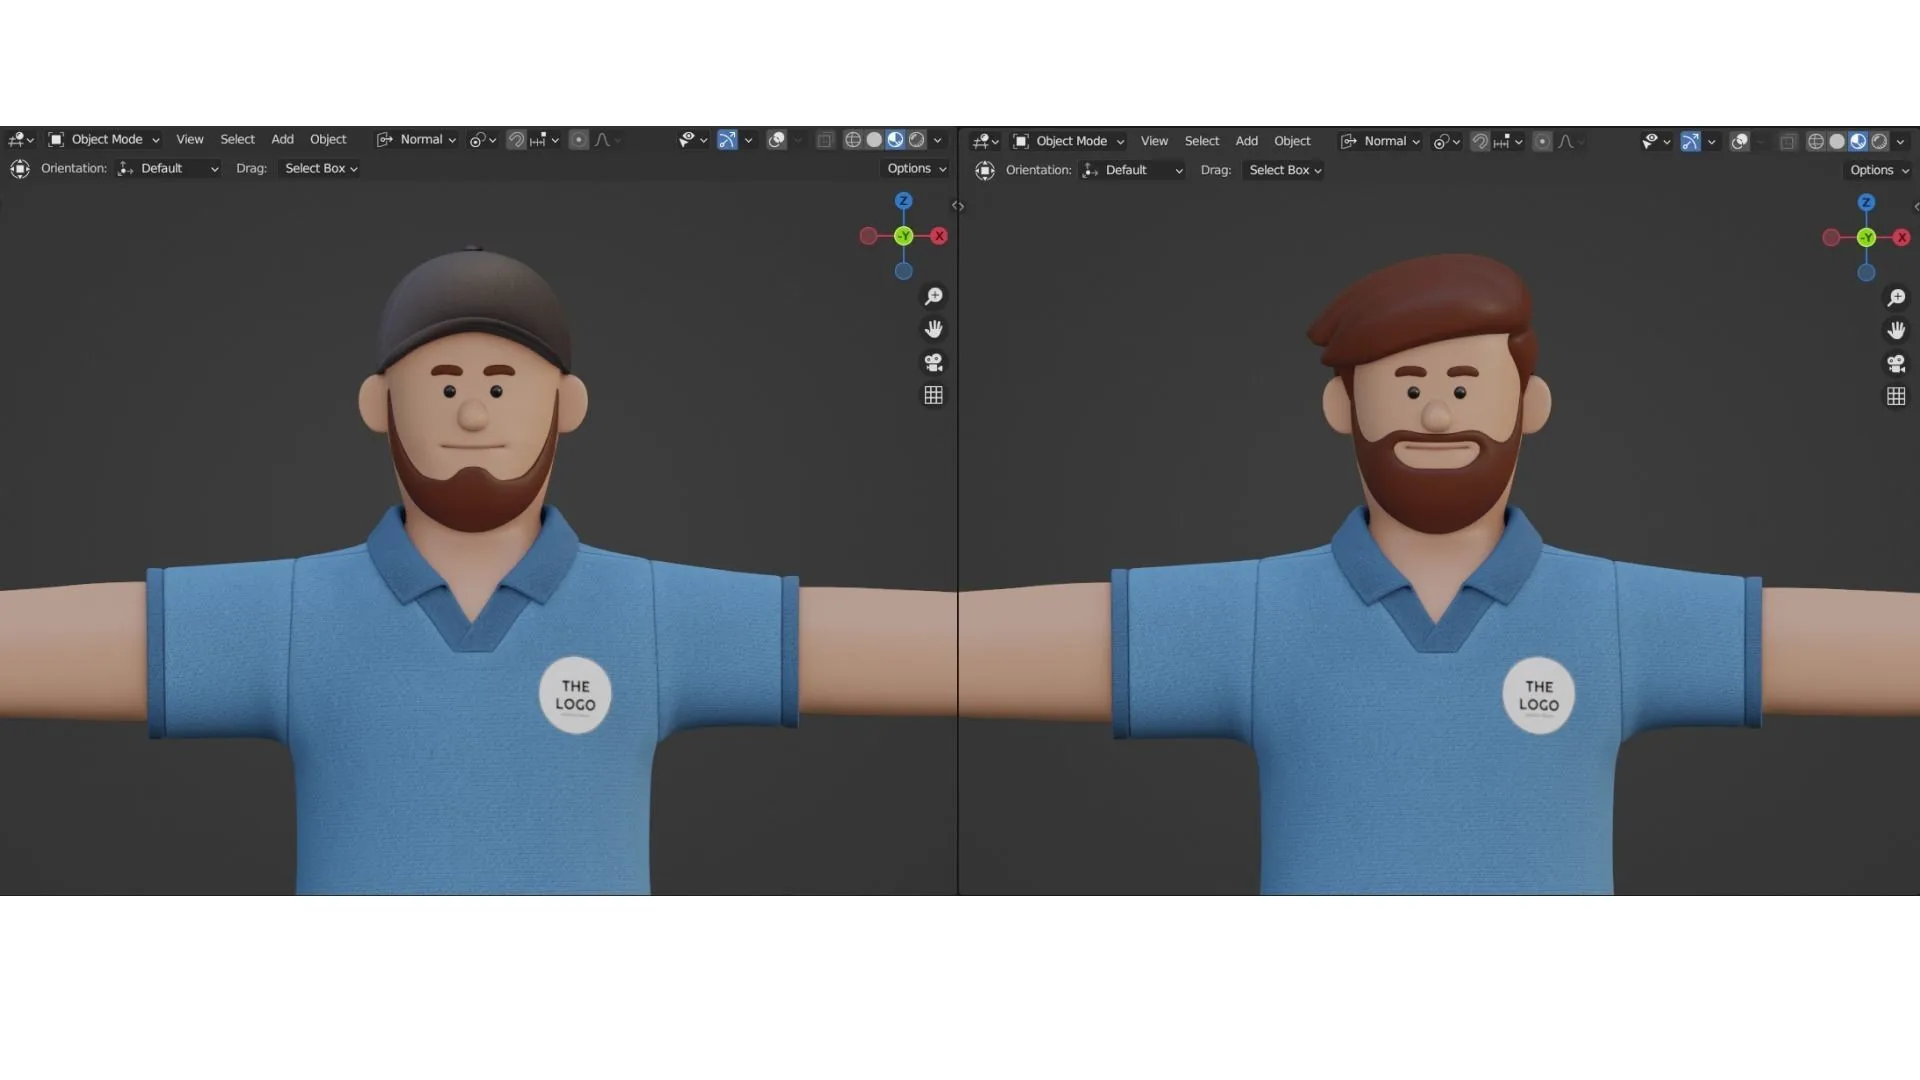
Task: Open Select menu in left viewport
Action: tap(237, 140)
